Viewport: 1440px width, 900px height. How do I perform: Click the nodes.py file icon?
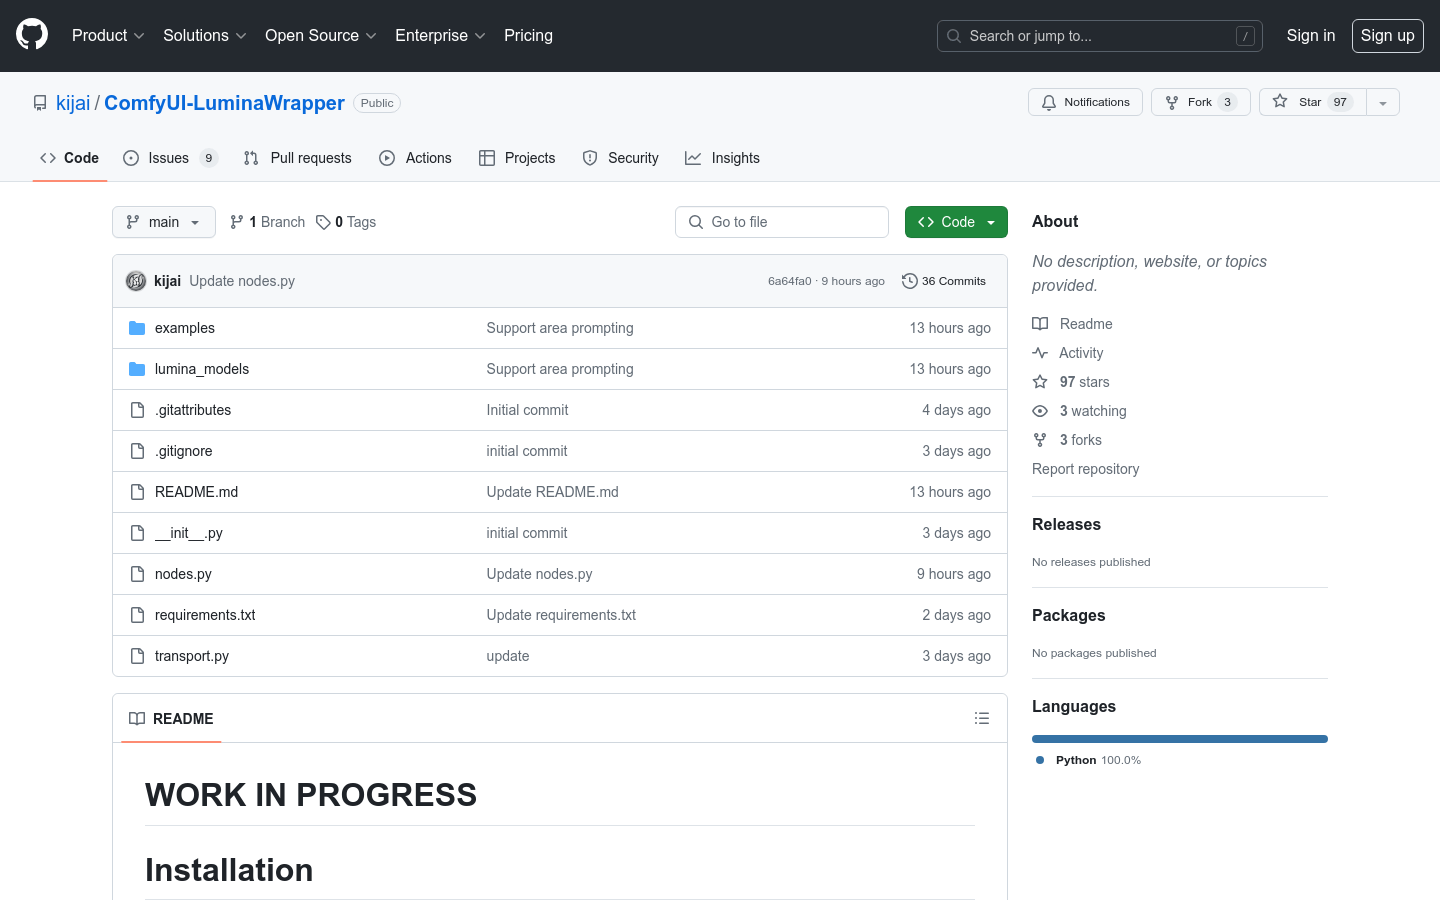137,574
